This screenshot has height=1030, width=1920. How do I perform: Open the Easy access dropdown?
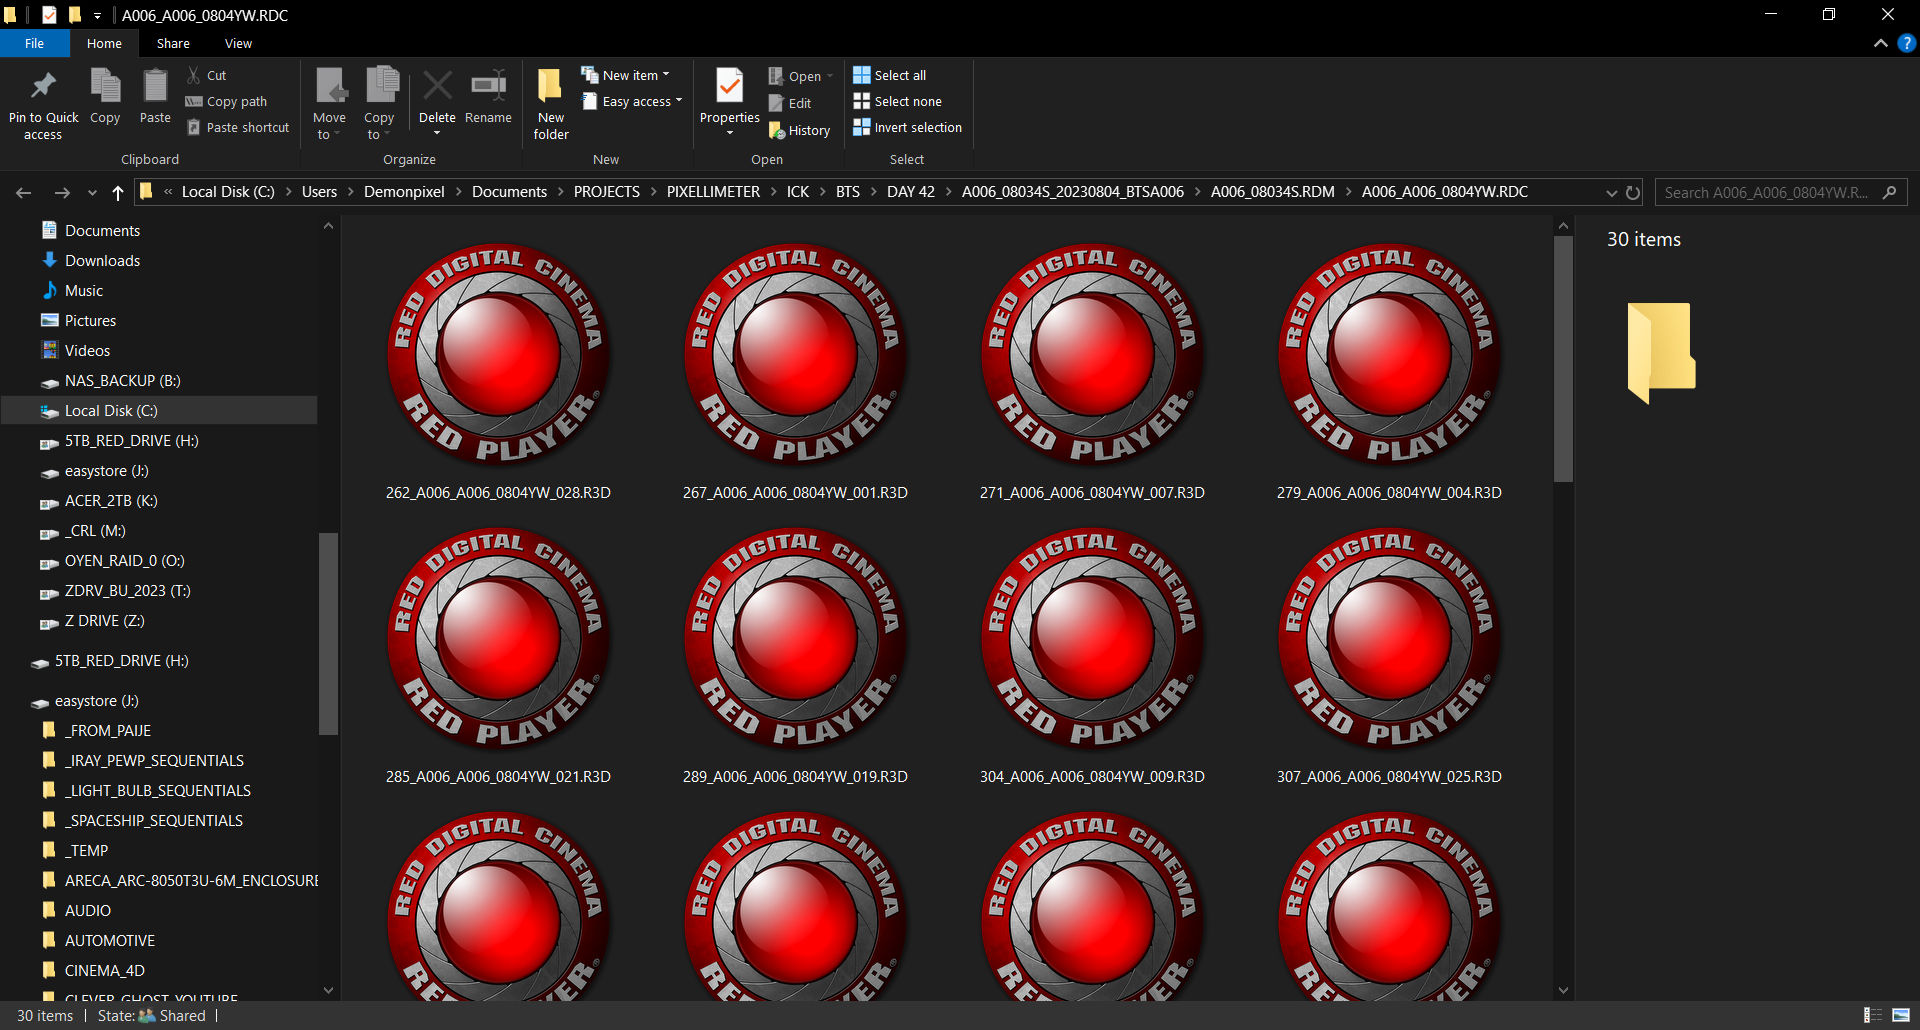click(x=632, y=101)
